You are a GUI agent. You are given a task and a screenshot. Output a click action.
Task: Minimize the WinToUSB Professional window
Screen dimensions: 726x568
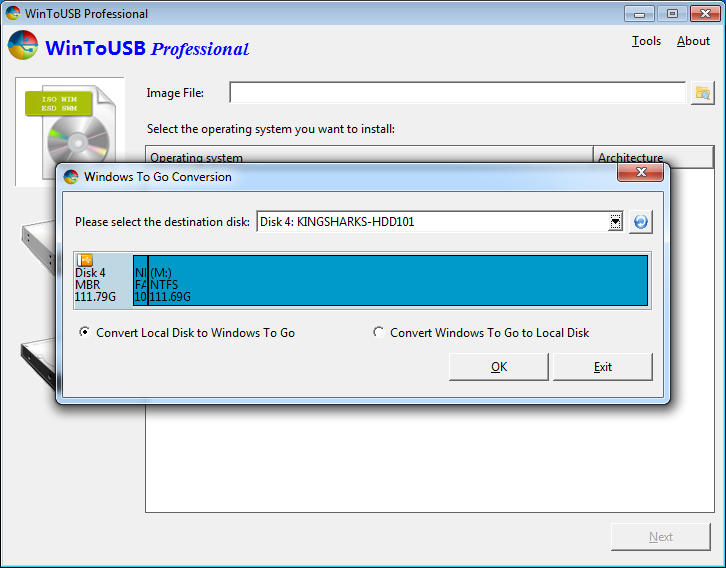pos(639,14)
